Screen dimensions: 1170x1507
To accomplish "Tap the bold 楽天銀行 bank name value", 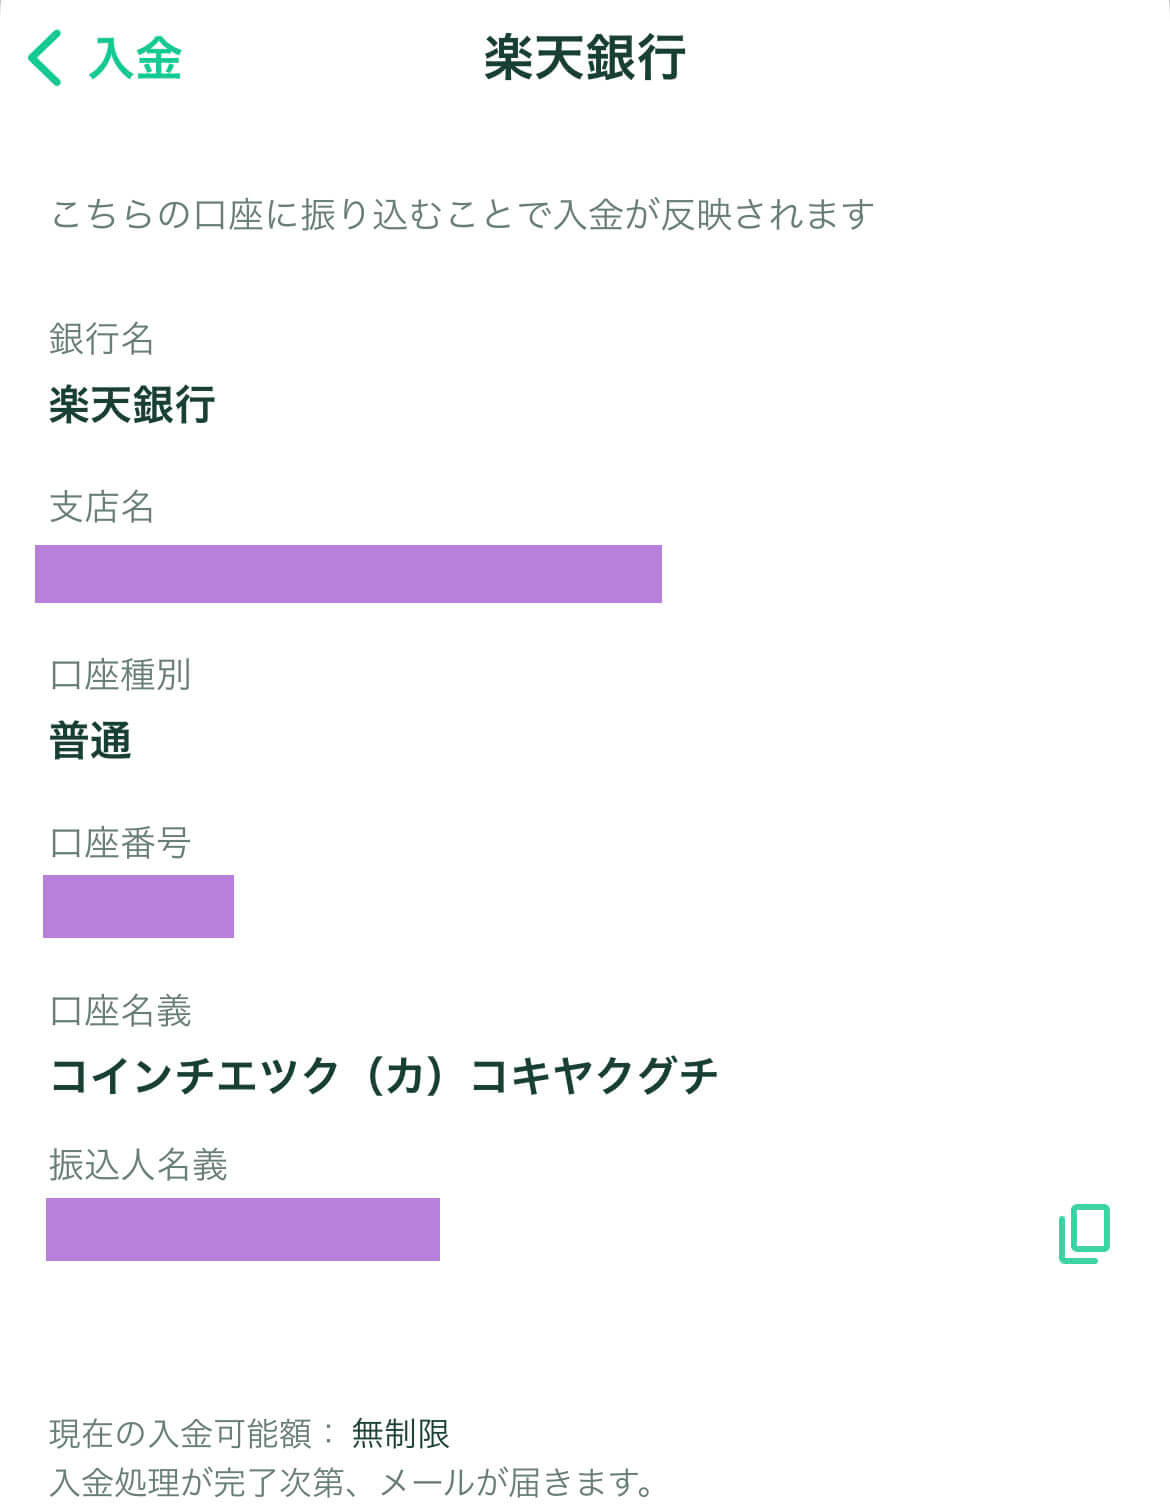I will click(132, 405).
